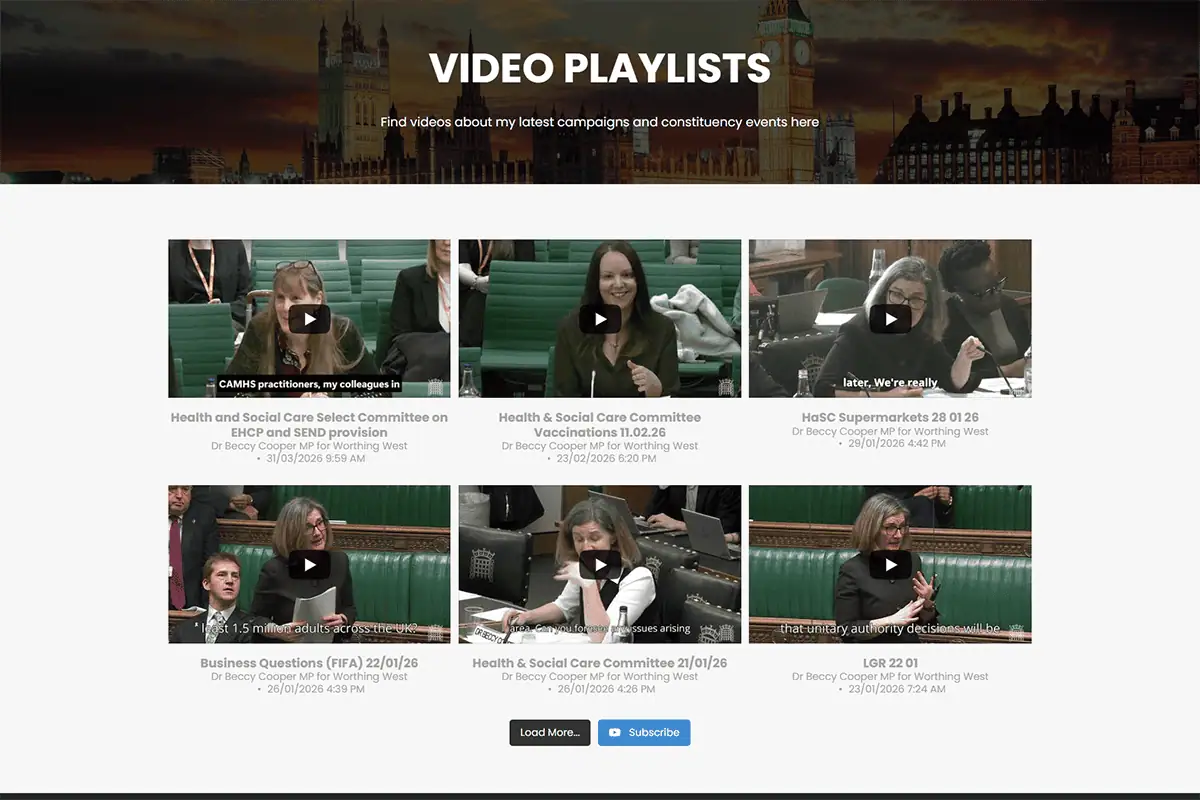Play the HaSC Supermarkets video

890,319
